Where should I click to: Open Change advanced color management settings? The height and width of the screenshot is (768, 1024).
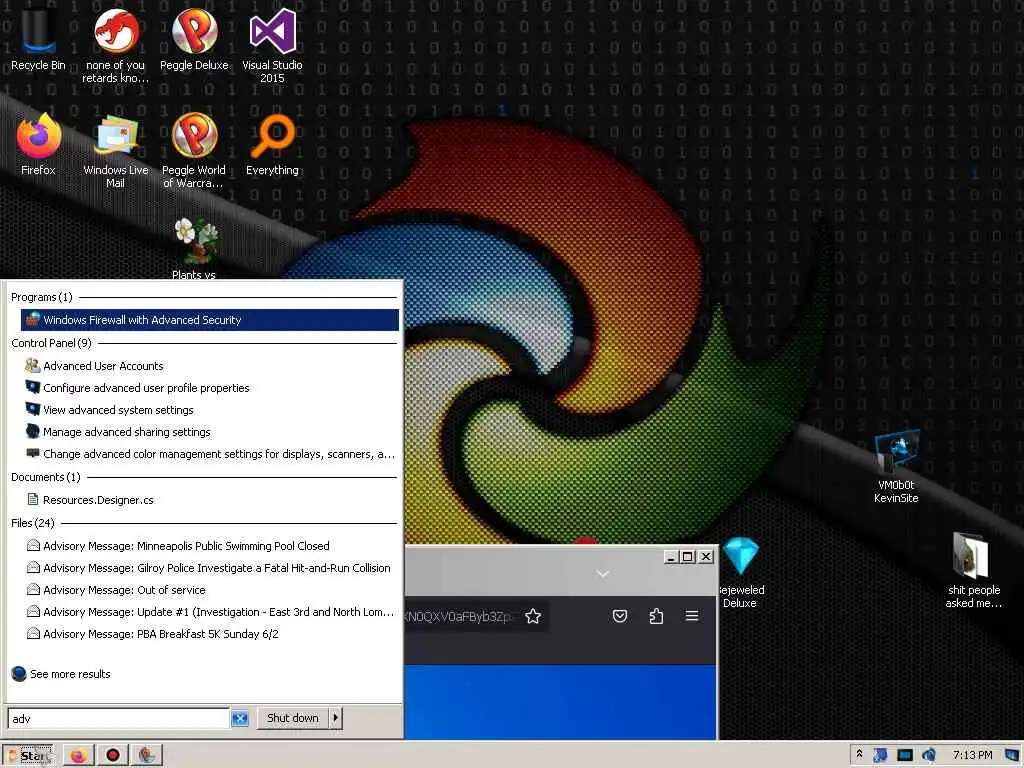(210, 454)
